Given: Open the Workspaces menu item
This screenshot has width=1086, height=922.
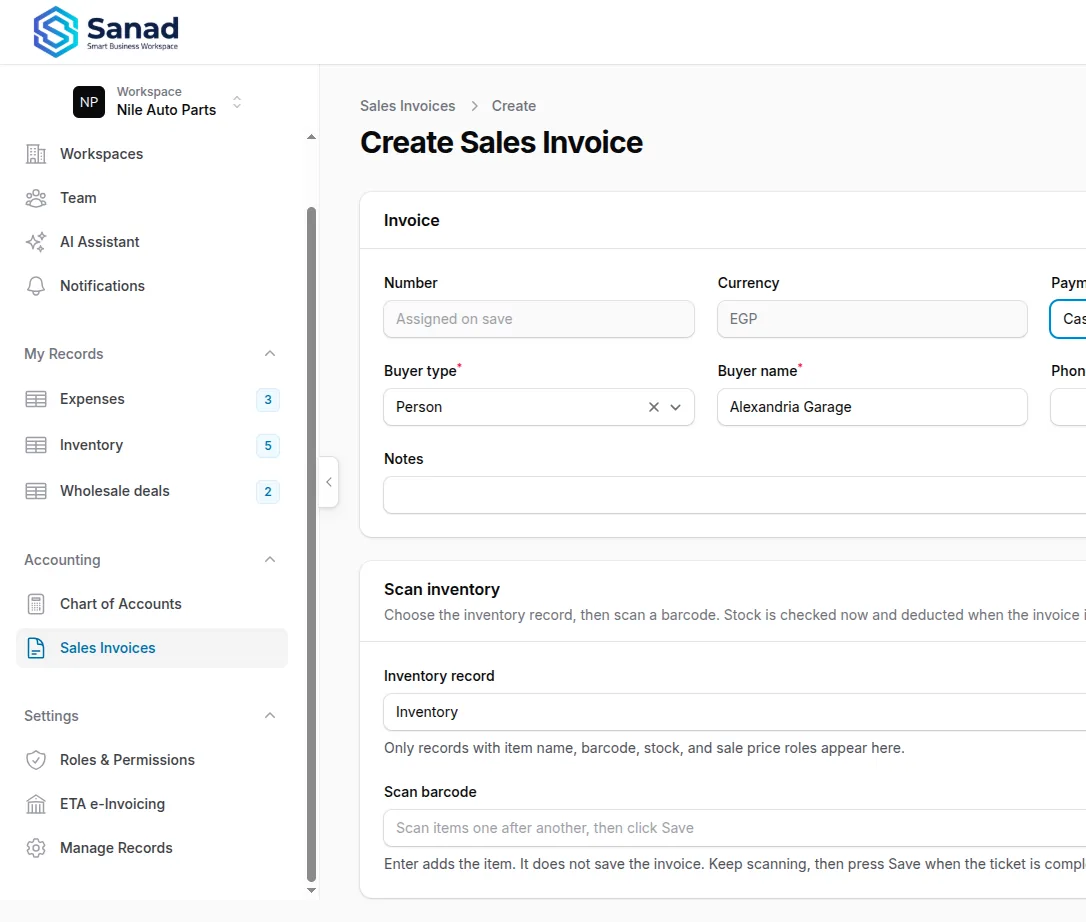Looking at the screenshot, I should [x=101, y=154].
